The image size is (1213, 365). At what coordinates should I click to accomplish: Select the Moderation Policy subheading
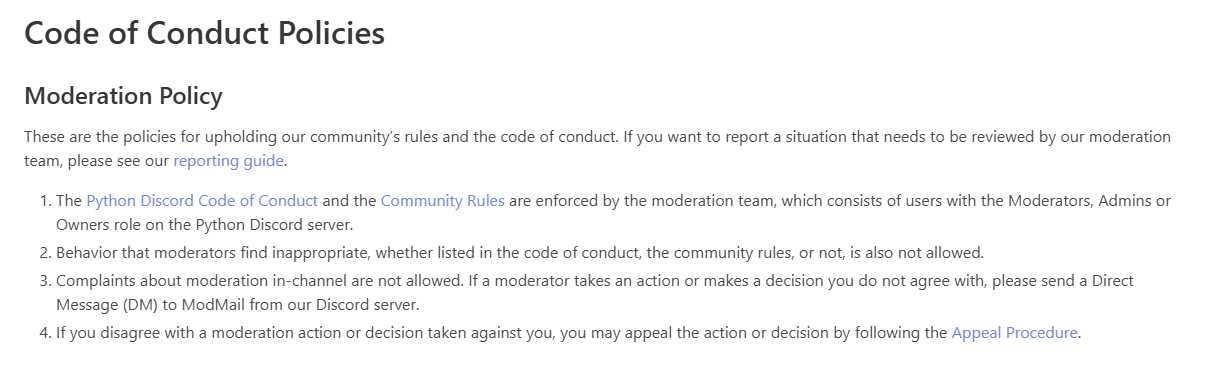pos(123,96)
